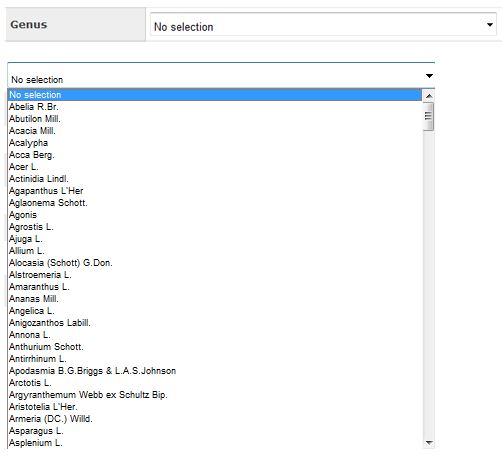
Task: Select 'Alstroemeria L.' option
Action: pos(215,275)
